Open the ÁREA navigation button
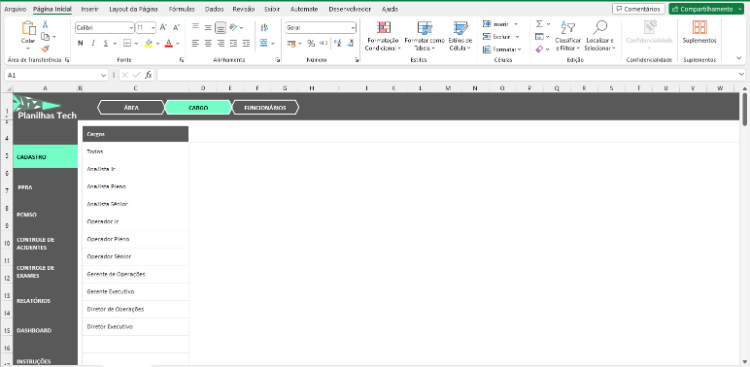 coord(131,108)
